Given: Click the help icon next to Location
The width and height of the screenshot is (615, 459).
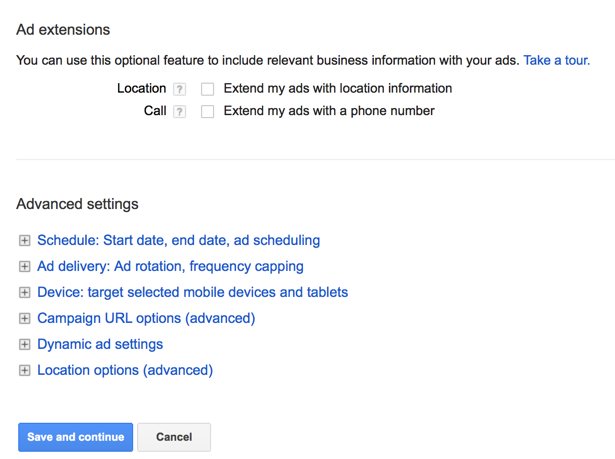Looking at the screenshot, I should tap(180, 89).
